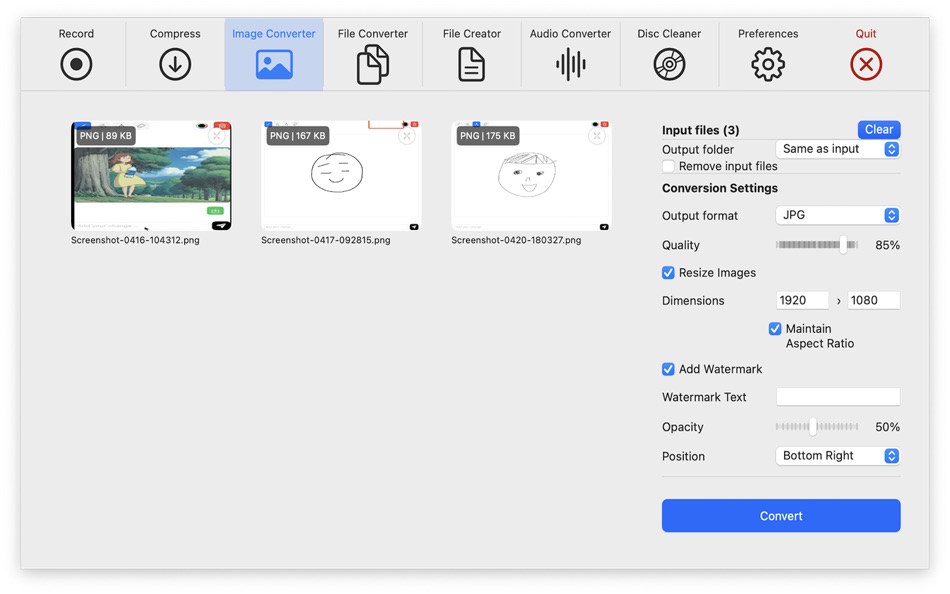The image size is (950, 594).
Task: Click the Clear button
Action: coord(879,130)
